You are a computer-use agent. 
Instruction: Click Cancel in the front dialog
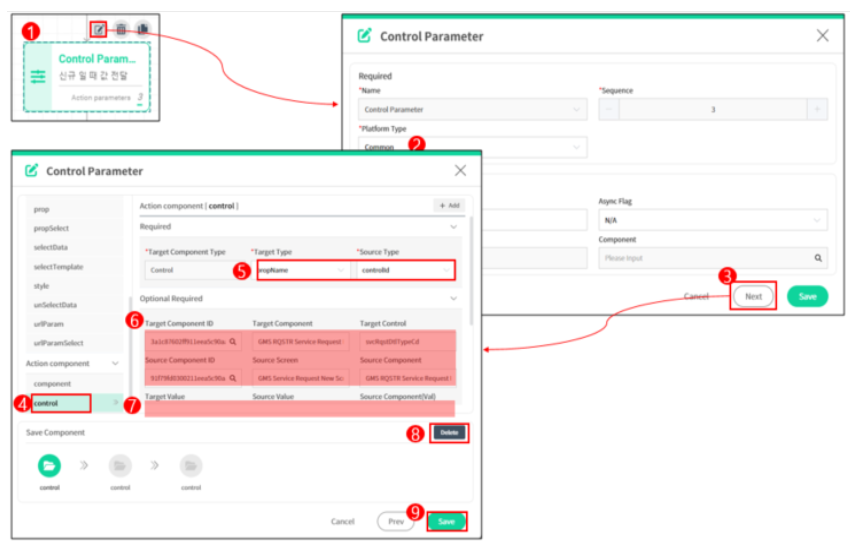[342, 521]
